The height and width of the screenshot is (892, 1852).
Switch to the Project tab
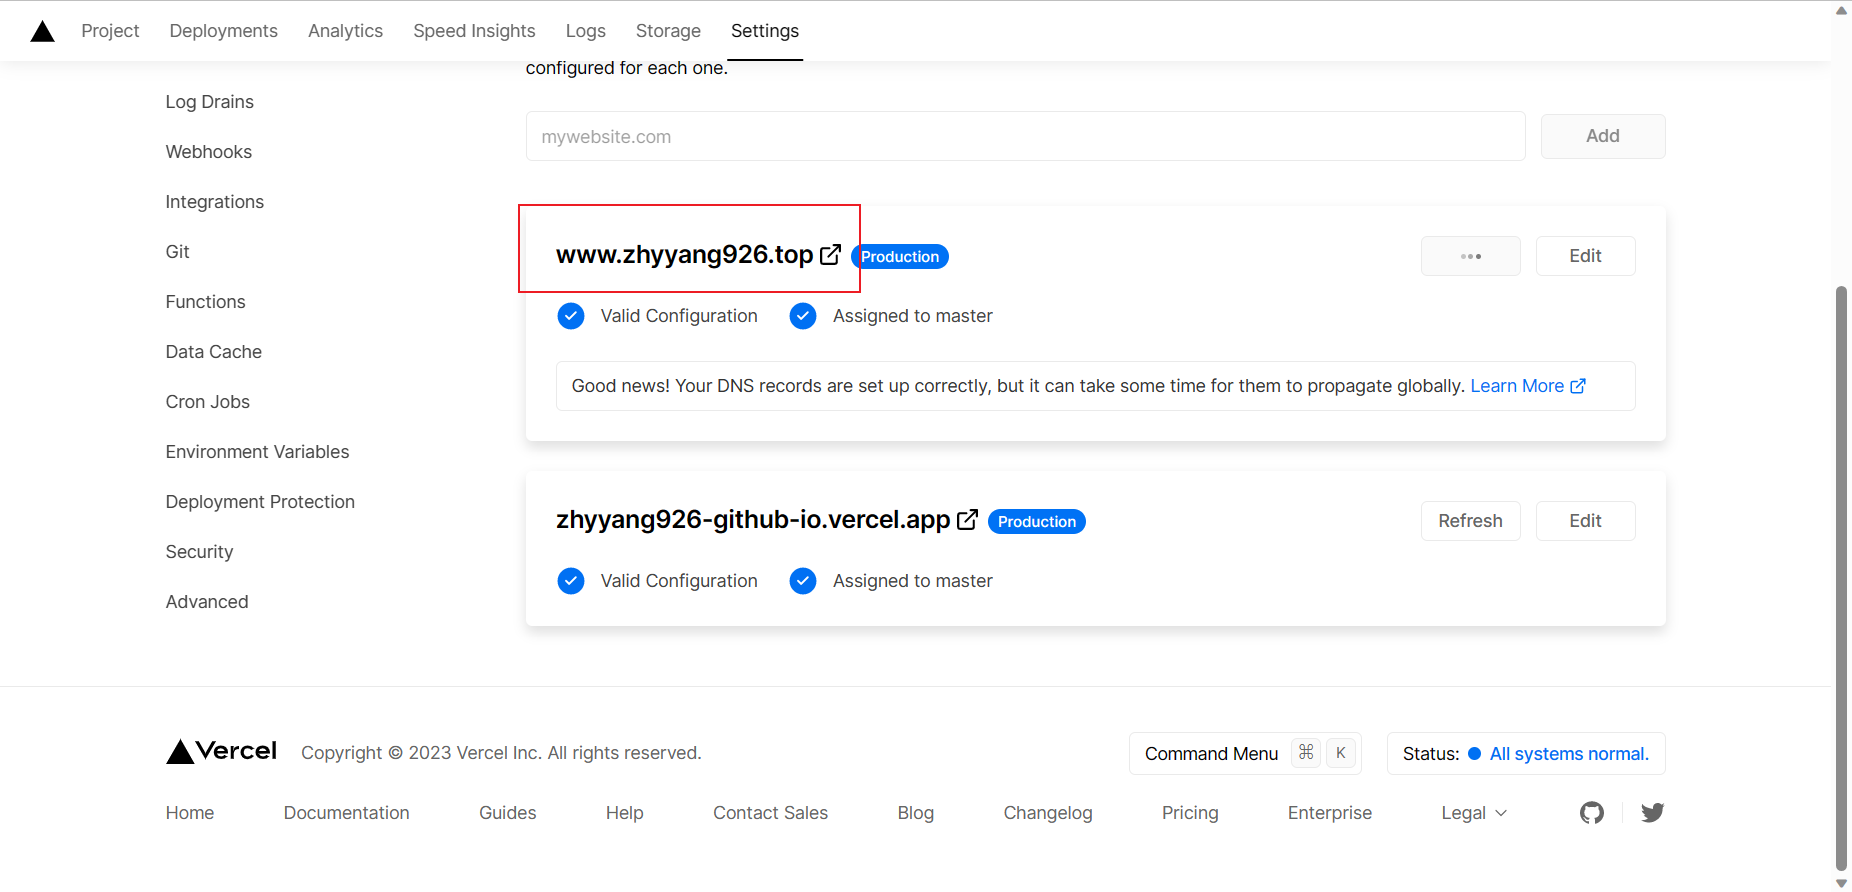(110, 31)
